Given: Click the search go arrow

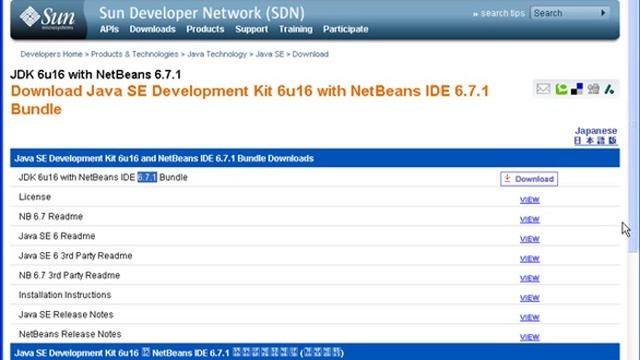Looking at the screenshot, I should point(603,13).
